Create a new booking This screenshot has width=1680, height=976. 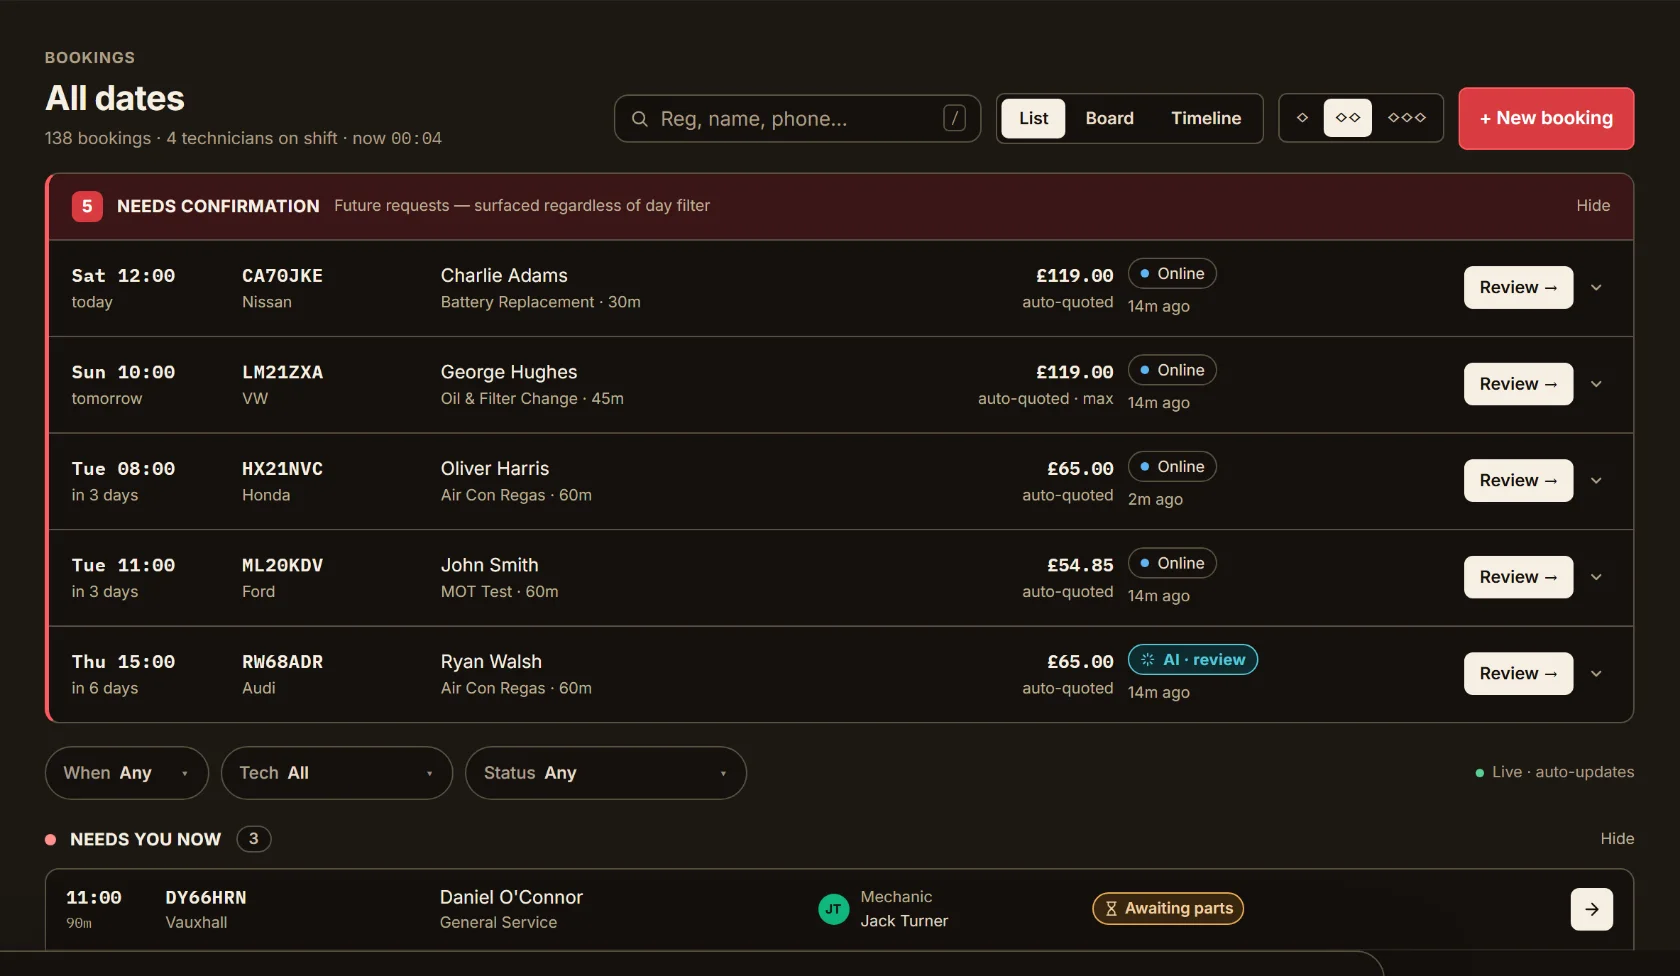coord(1546,118)
